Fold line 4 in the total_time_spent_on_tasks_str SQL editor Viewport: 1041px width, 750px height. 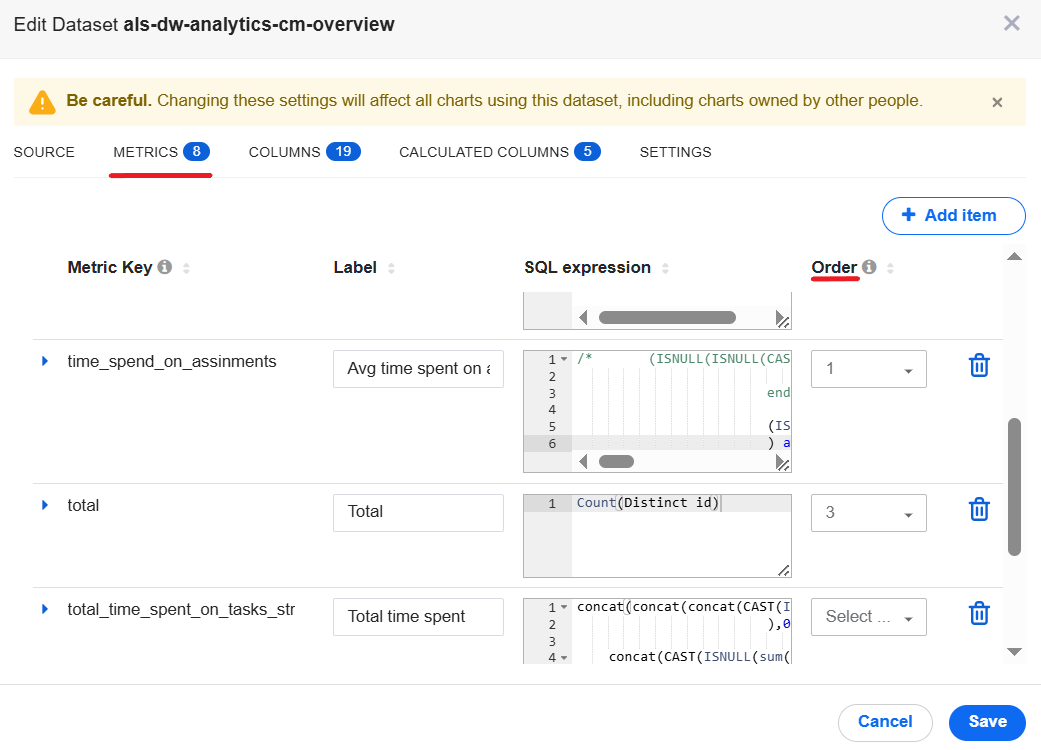(x=564, y=658)
